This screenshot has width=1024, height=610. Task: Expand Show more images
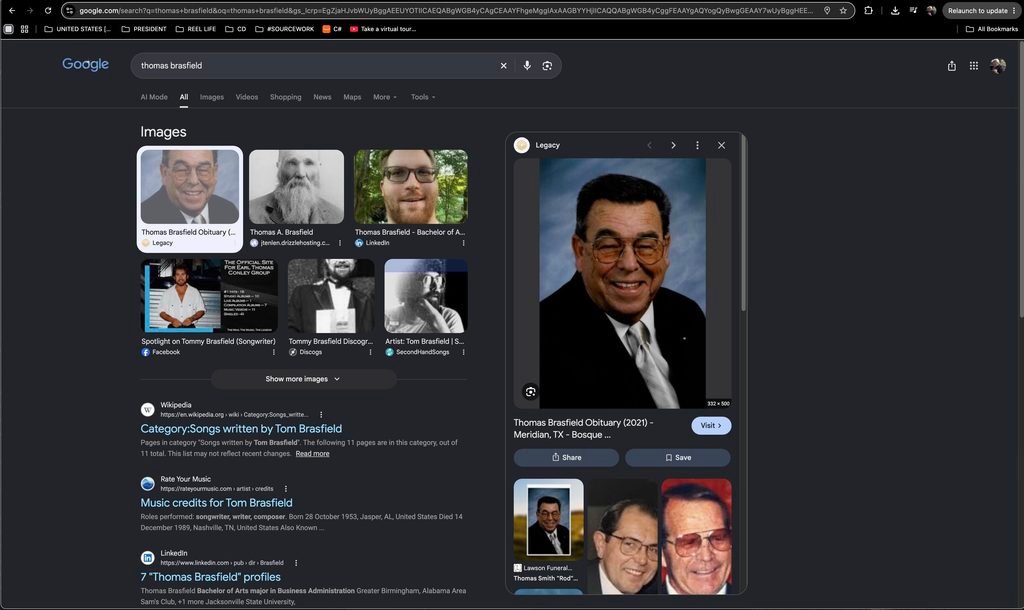(303, 379)
